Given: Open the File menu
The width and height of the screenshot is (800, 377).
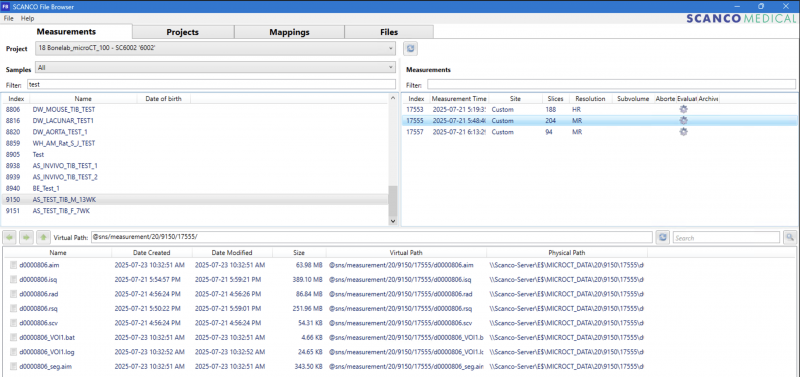Looking at the screenshot, I should [8, 18].
